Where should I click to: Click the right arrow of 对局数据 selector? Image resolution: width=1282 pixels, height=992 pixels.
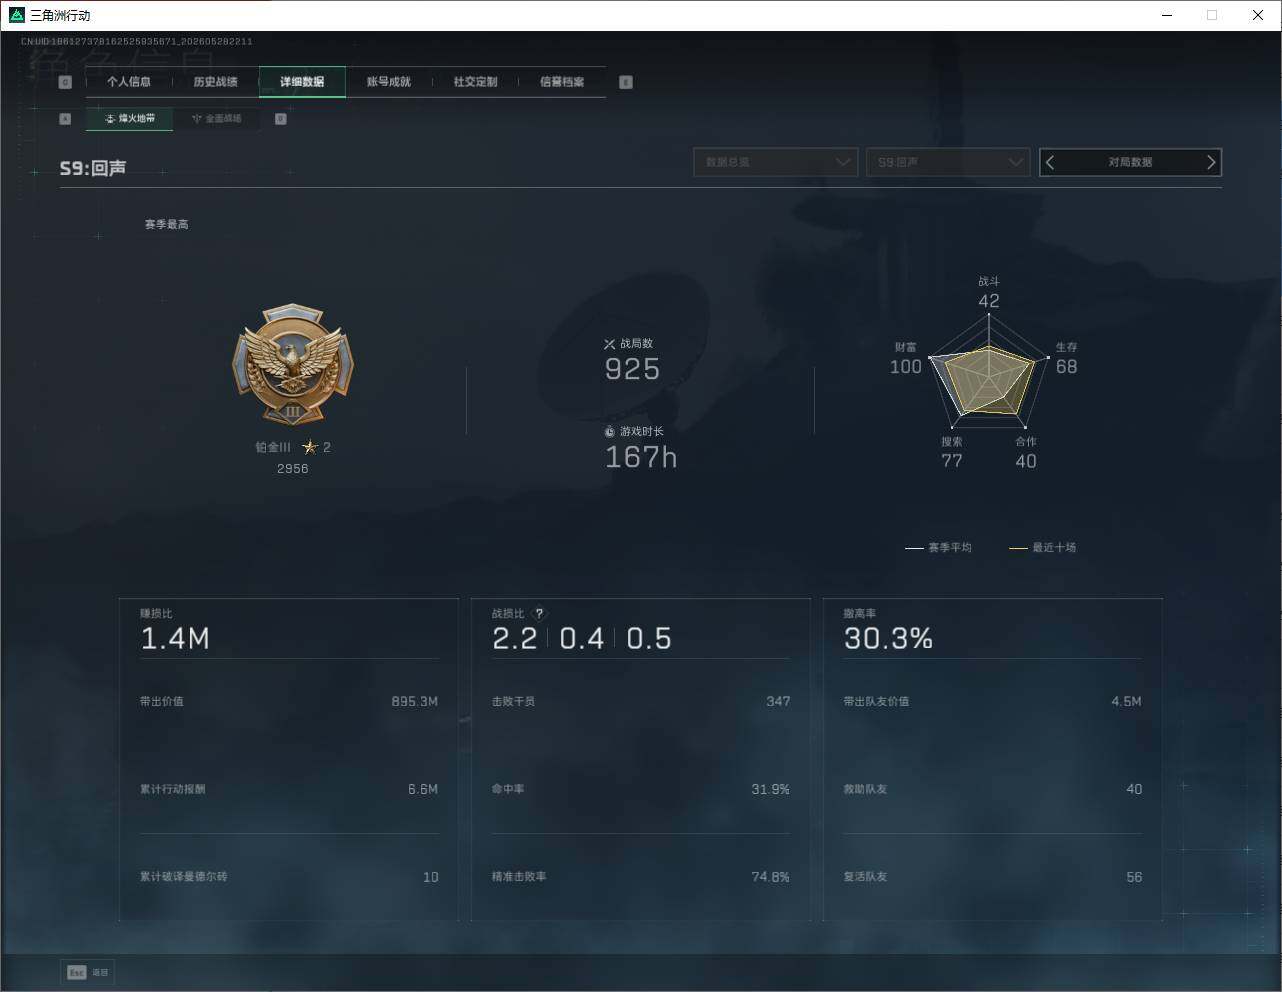[x=1211, y=162]
